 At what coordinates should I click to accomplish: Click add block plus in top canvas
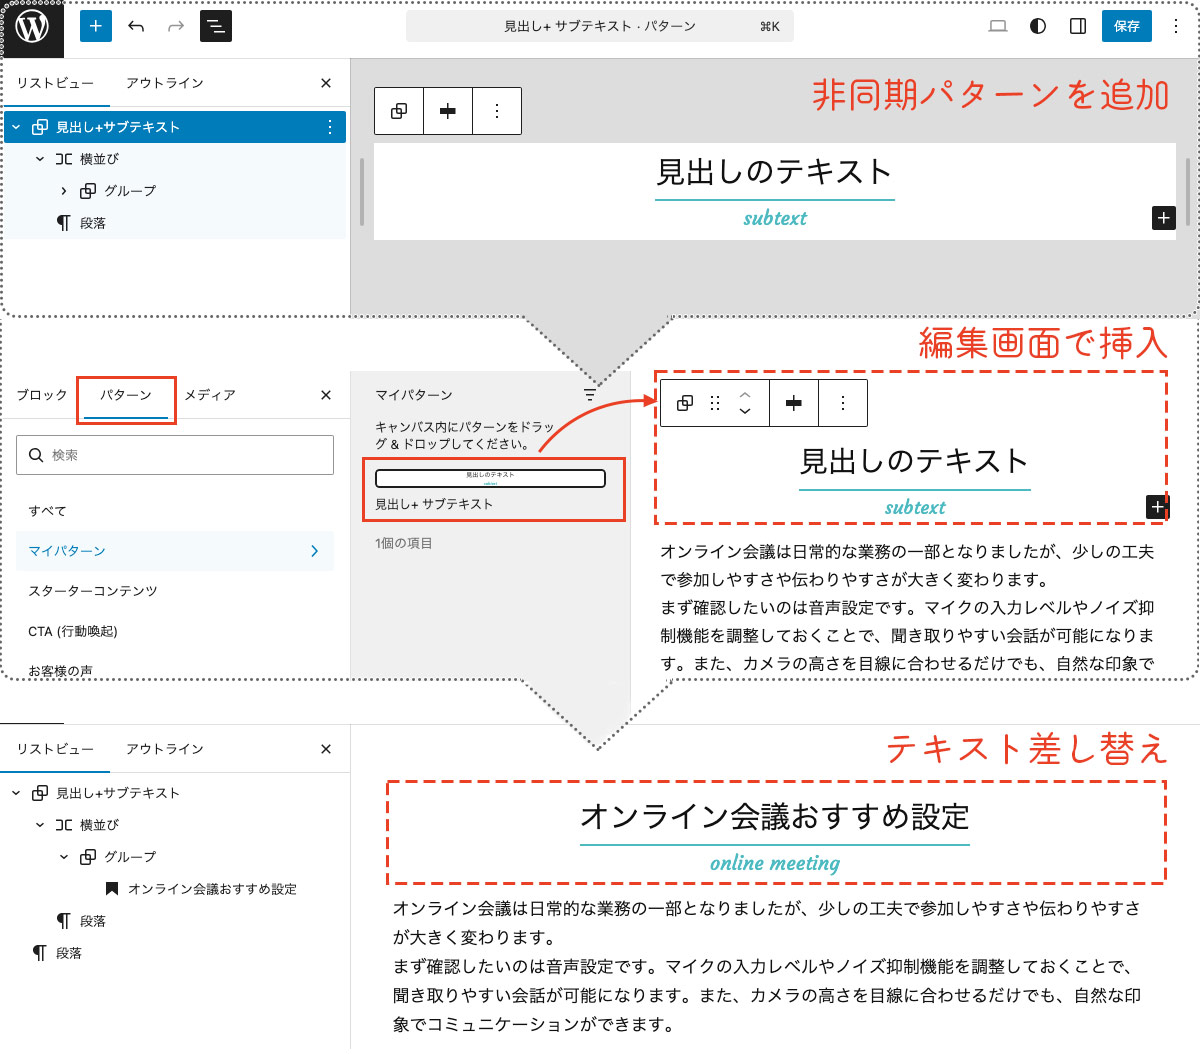pos(1163,217)
